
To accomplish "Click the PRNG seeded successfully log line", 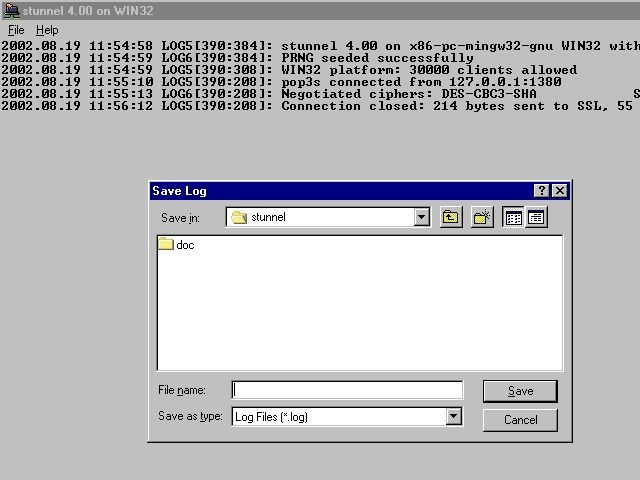I will tap(237, 58).
